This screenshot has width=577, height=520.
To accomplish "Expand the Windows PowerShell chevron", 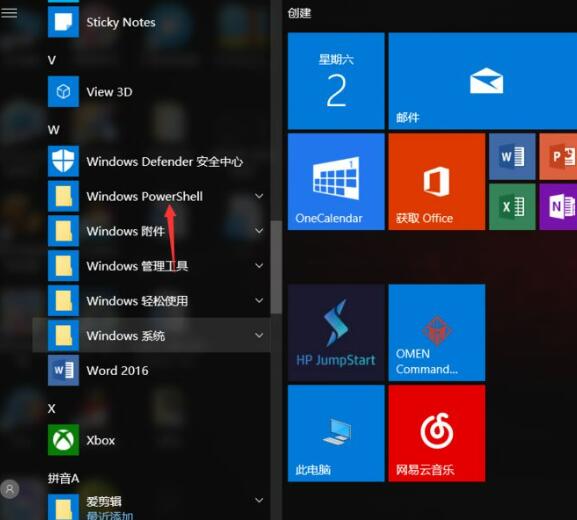I will [x=259, y=196].
